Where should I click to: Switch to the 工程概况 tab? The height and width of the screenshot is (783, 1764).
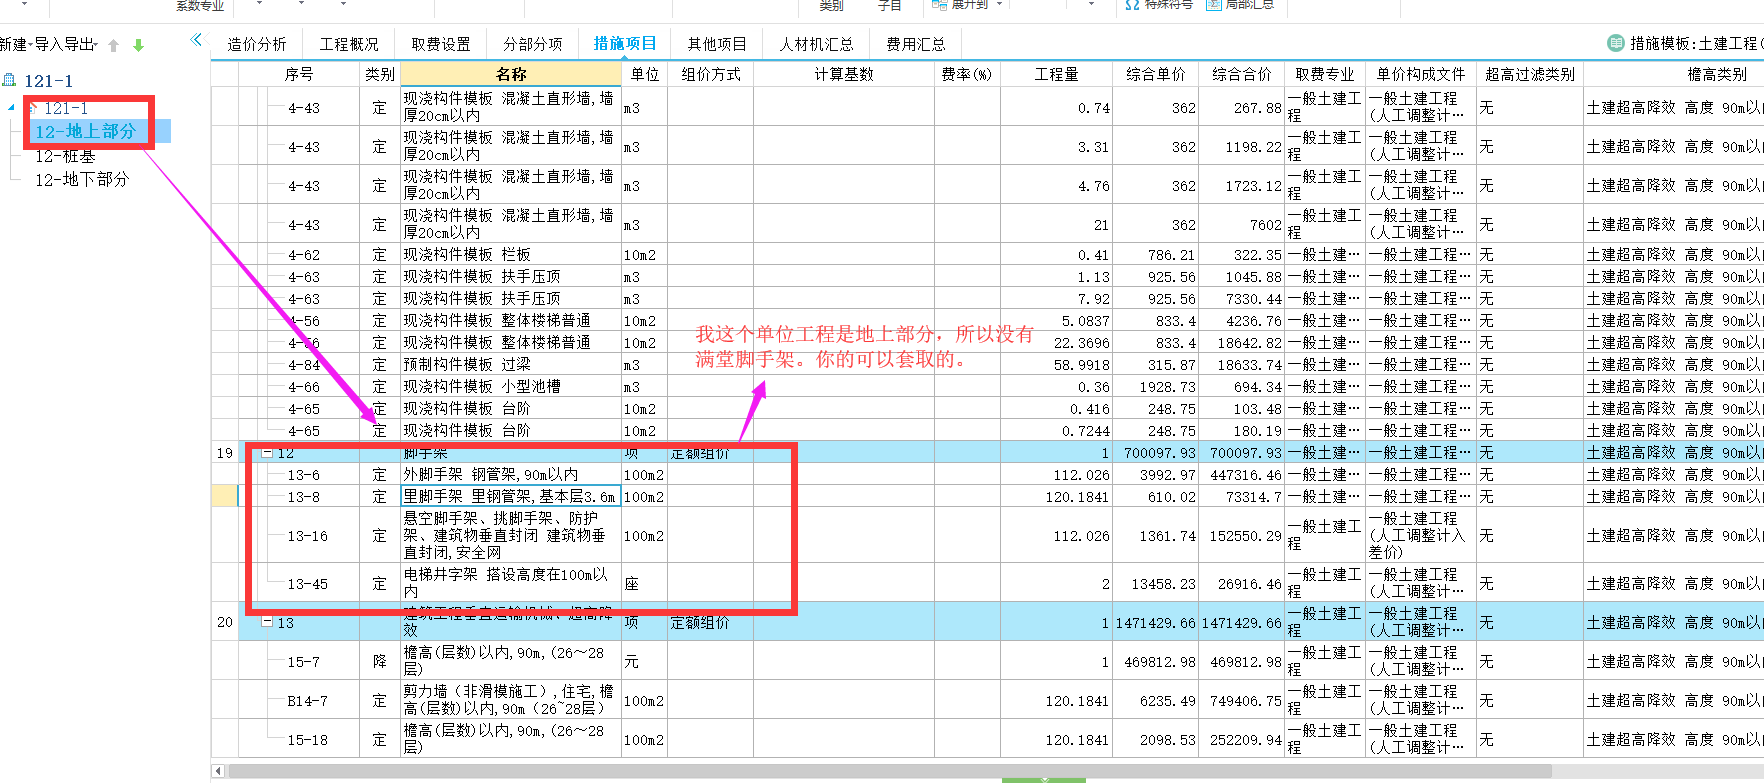tap(349, 44)
